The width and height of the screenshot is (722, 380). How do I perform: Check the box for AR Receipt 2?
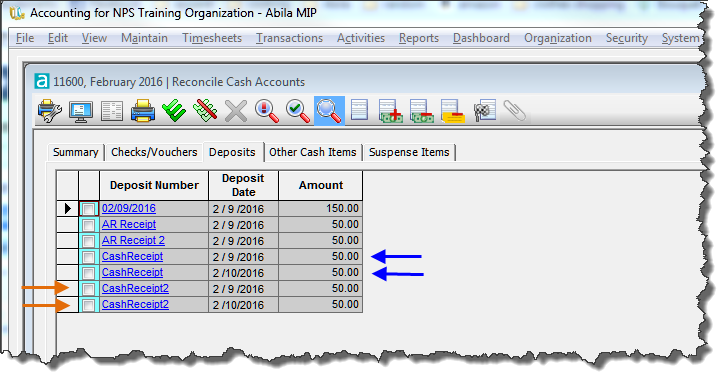(x=89, y=241)
